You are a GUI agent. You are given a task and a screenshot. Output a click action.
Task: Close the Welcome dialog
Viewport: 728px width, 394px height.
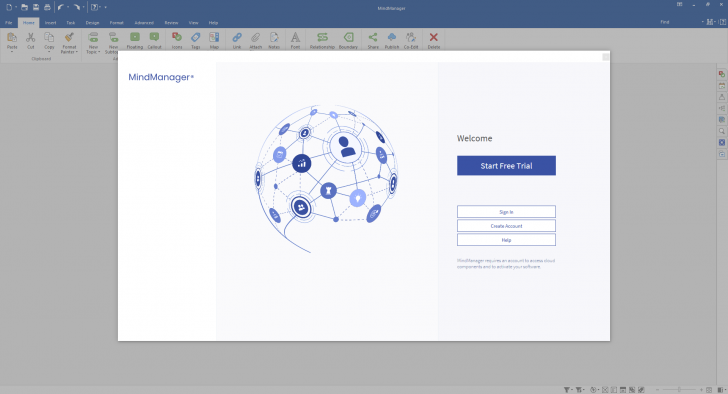point(605,57)
